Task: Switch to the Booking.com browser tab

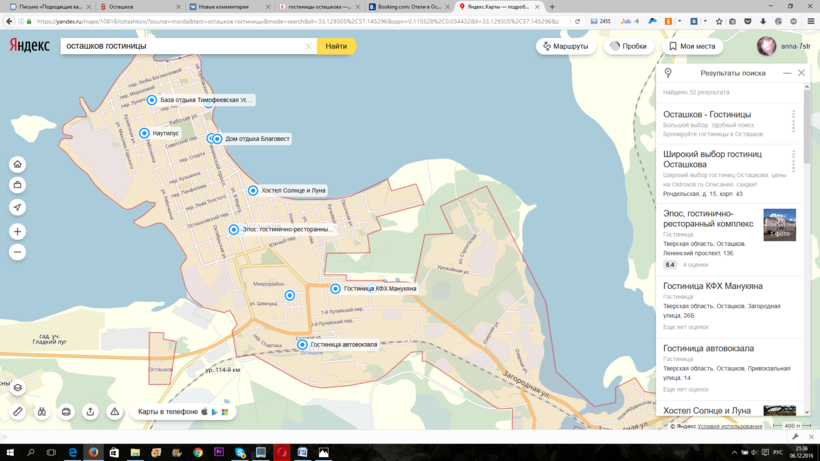Action: (x=404, y=7)
